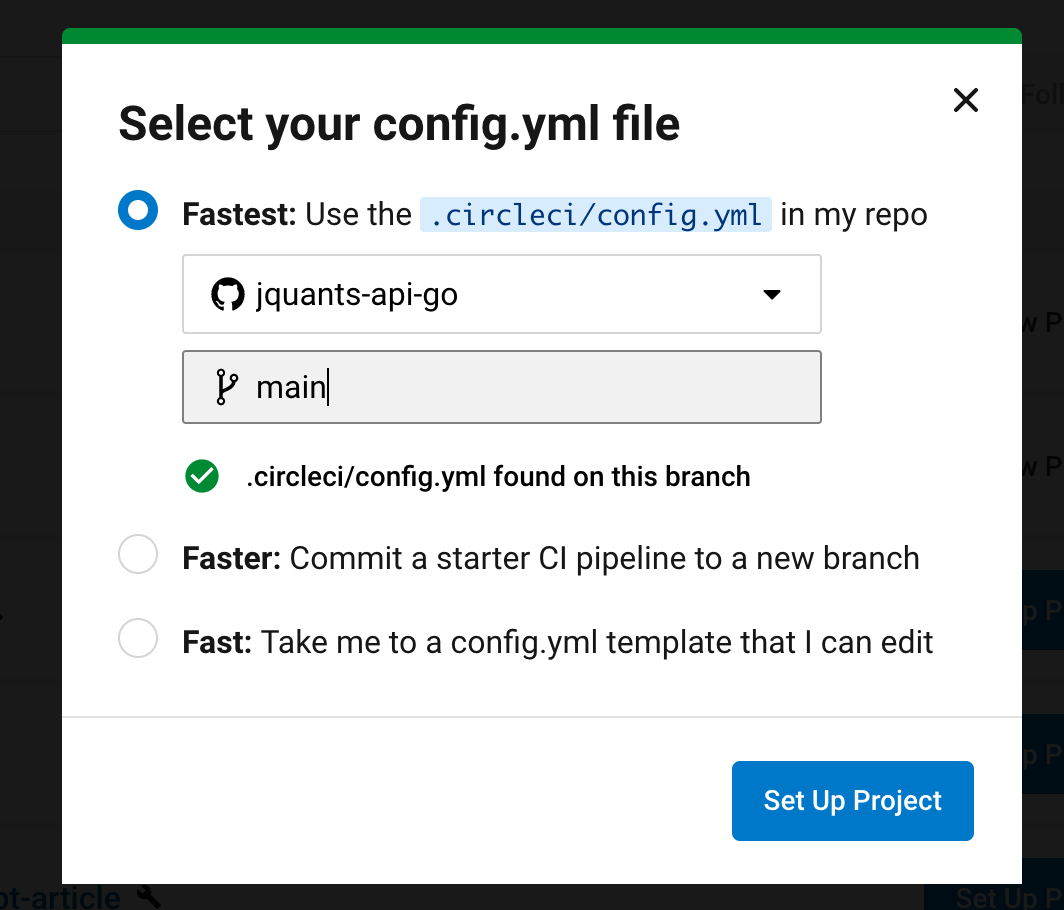
Task: Select the Fastest radio button
Action: (138, 211)
